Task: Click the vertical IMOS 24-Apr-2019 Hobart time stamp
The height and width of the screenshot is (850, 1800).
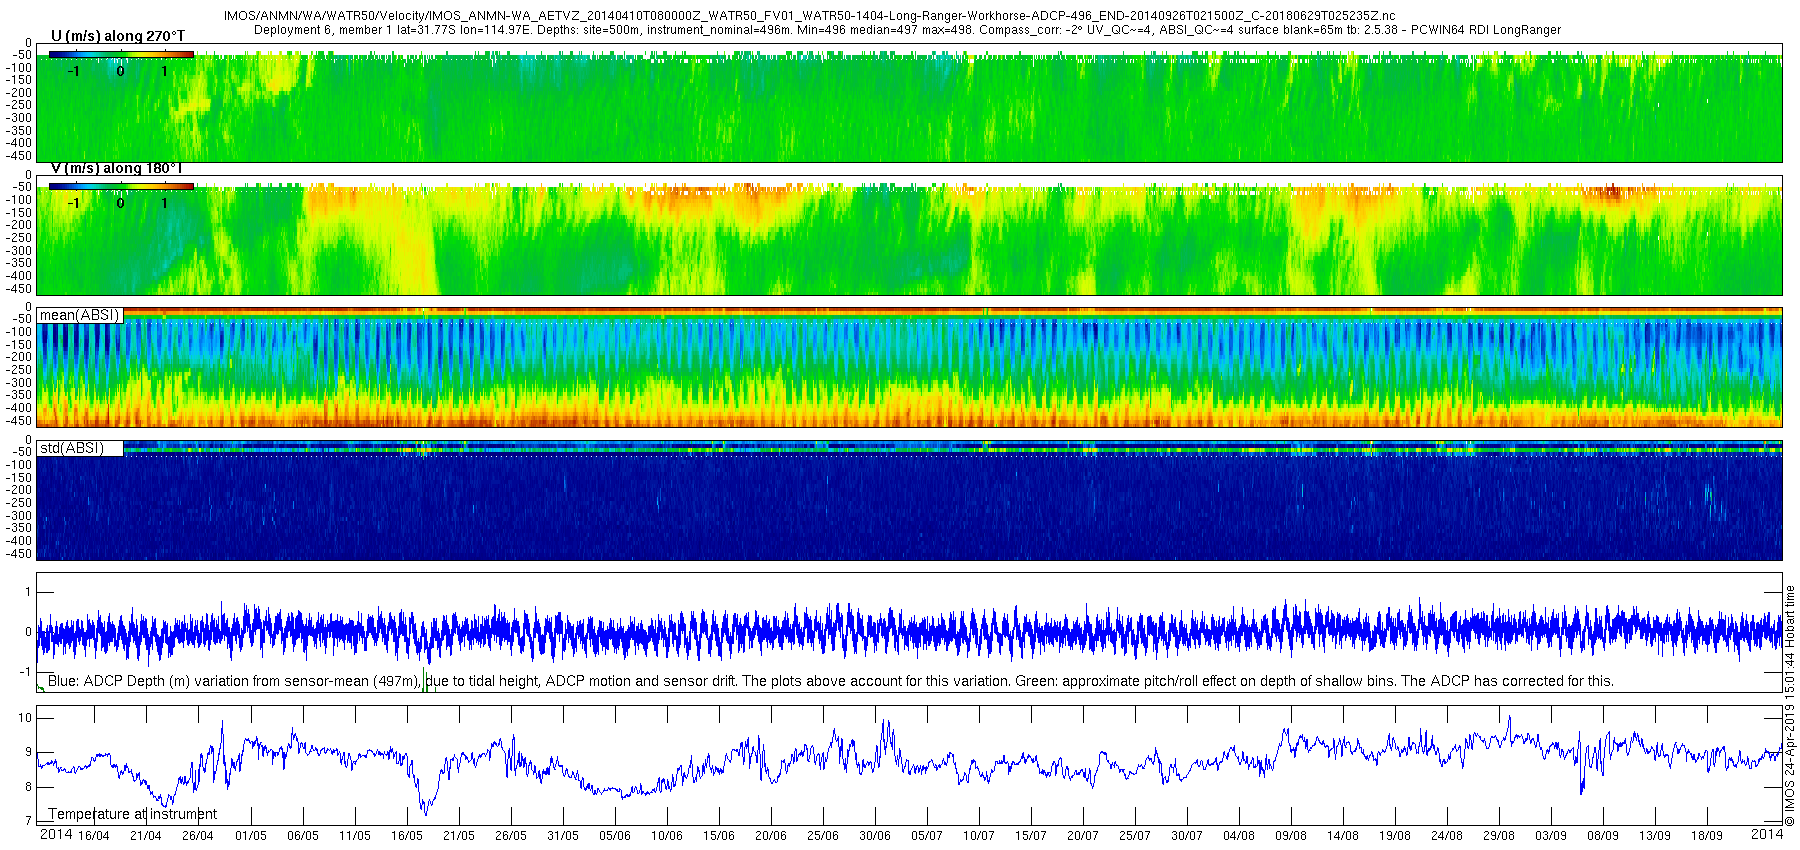Action: click(x=1790, y=705)
